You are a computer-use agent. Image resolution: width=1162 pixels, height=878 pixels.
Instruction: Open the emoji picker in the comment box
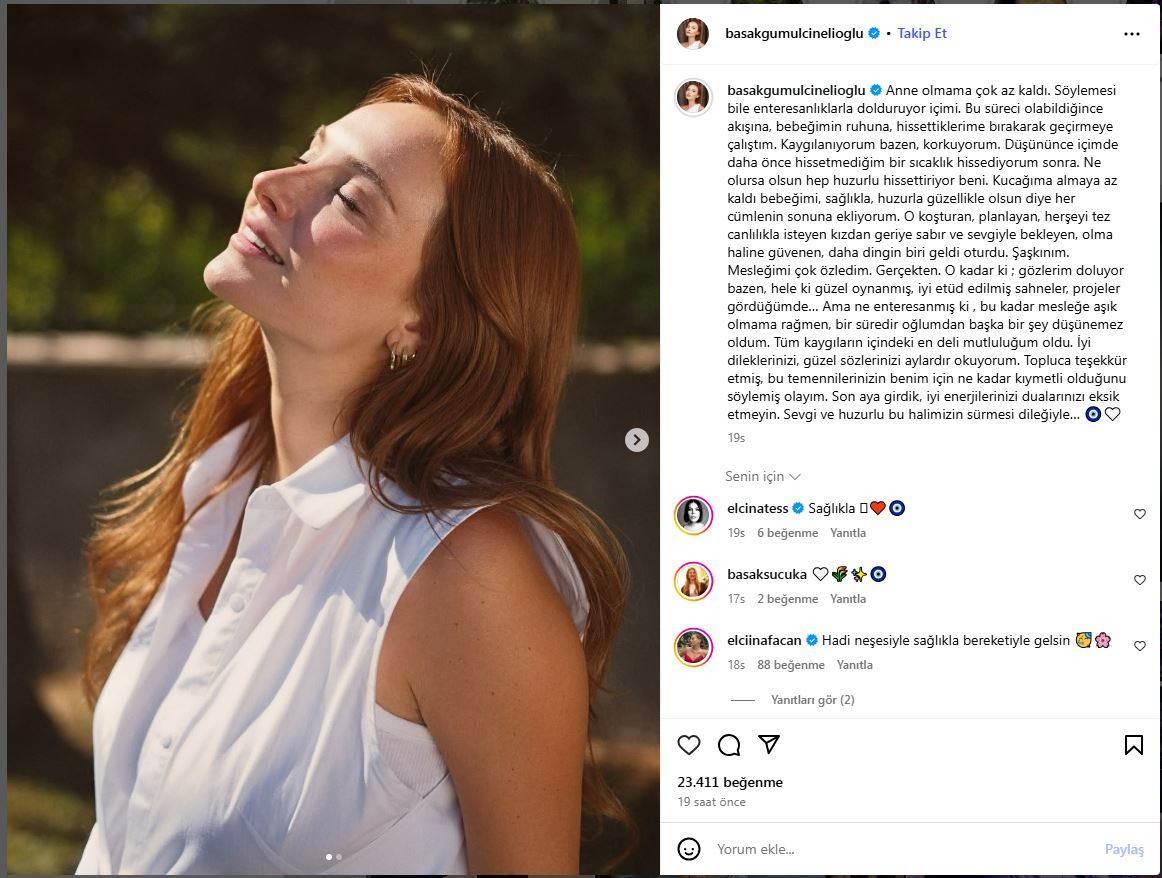pyautogui.click(x=689, y=849)
